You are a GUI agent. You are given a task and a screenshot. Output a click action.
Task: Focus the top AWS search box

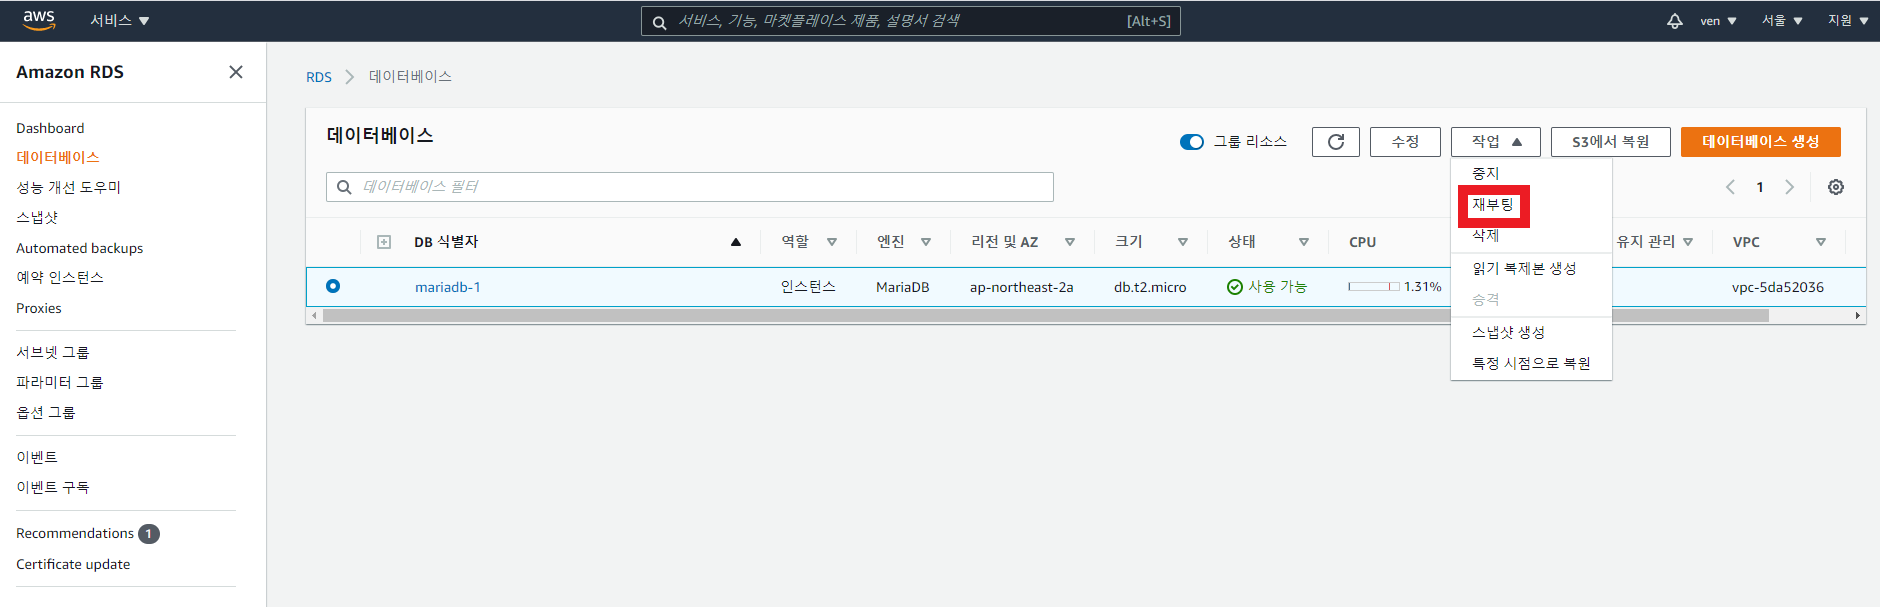[x=911, y=21]
